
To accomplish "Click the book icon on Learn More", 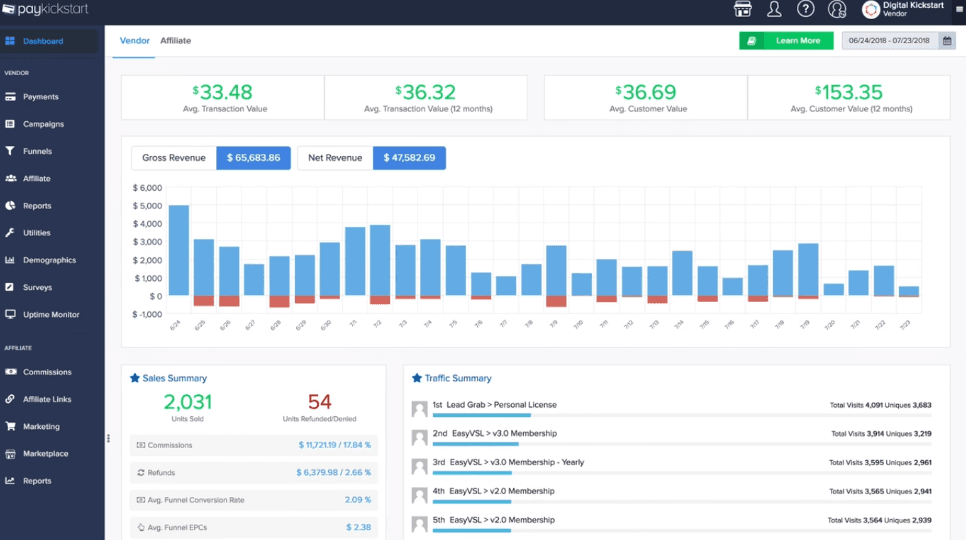I will tap(752, 41).
